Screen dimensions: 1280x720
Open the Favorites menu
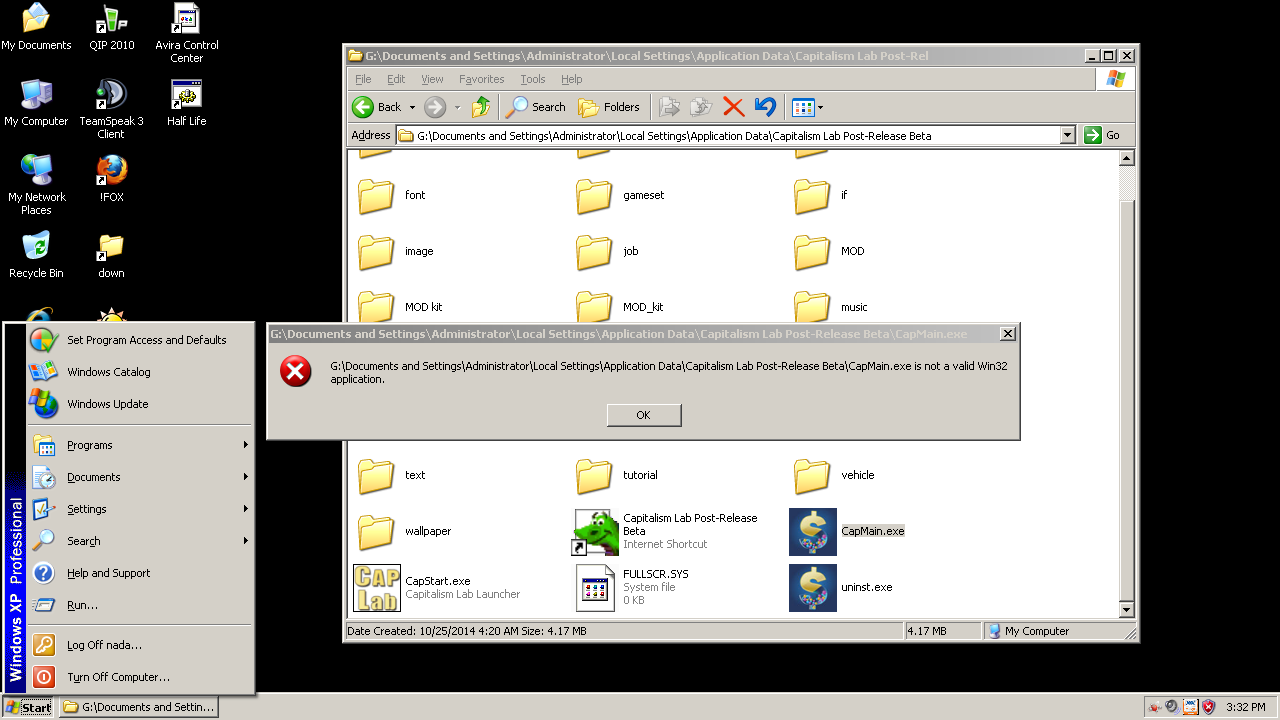click(x=482, y=79)
